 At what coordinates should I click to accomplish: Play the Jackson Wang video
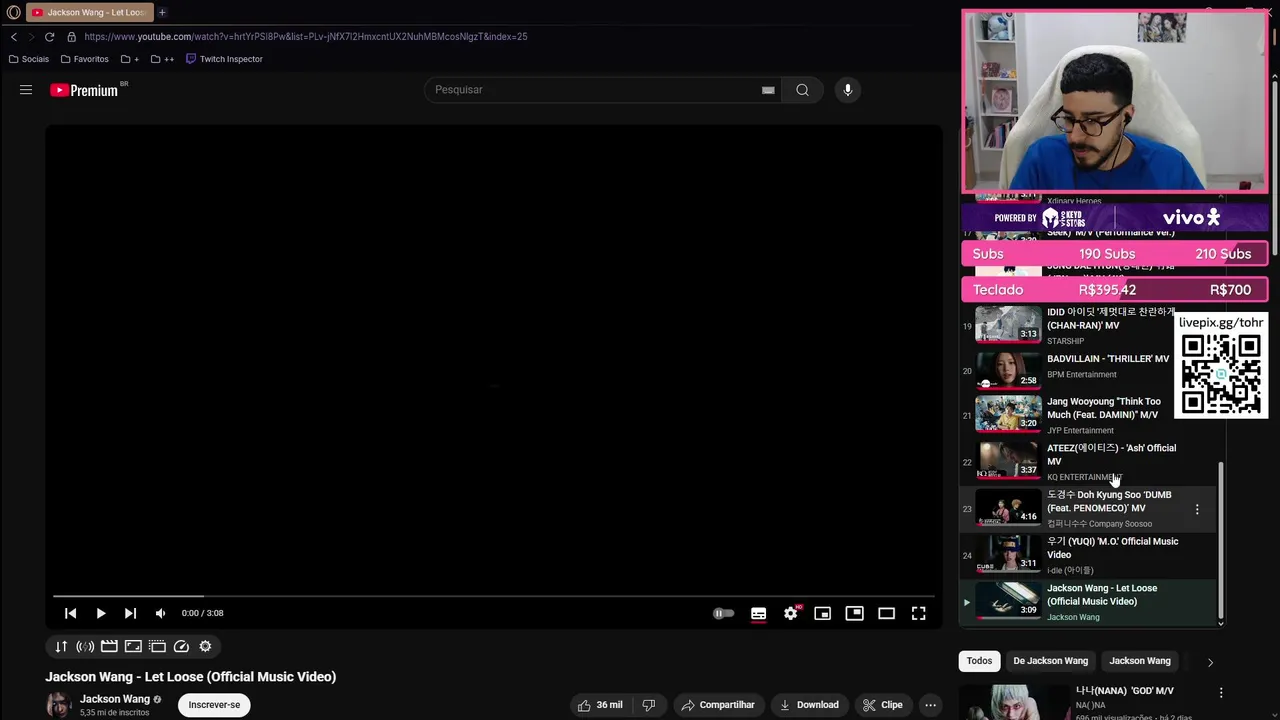pos(100,613)
